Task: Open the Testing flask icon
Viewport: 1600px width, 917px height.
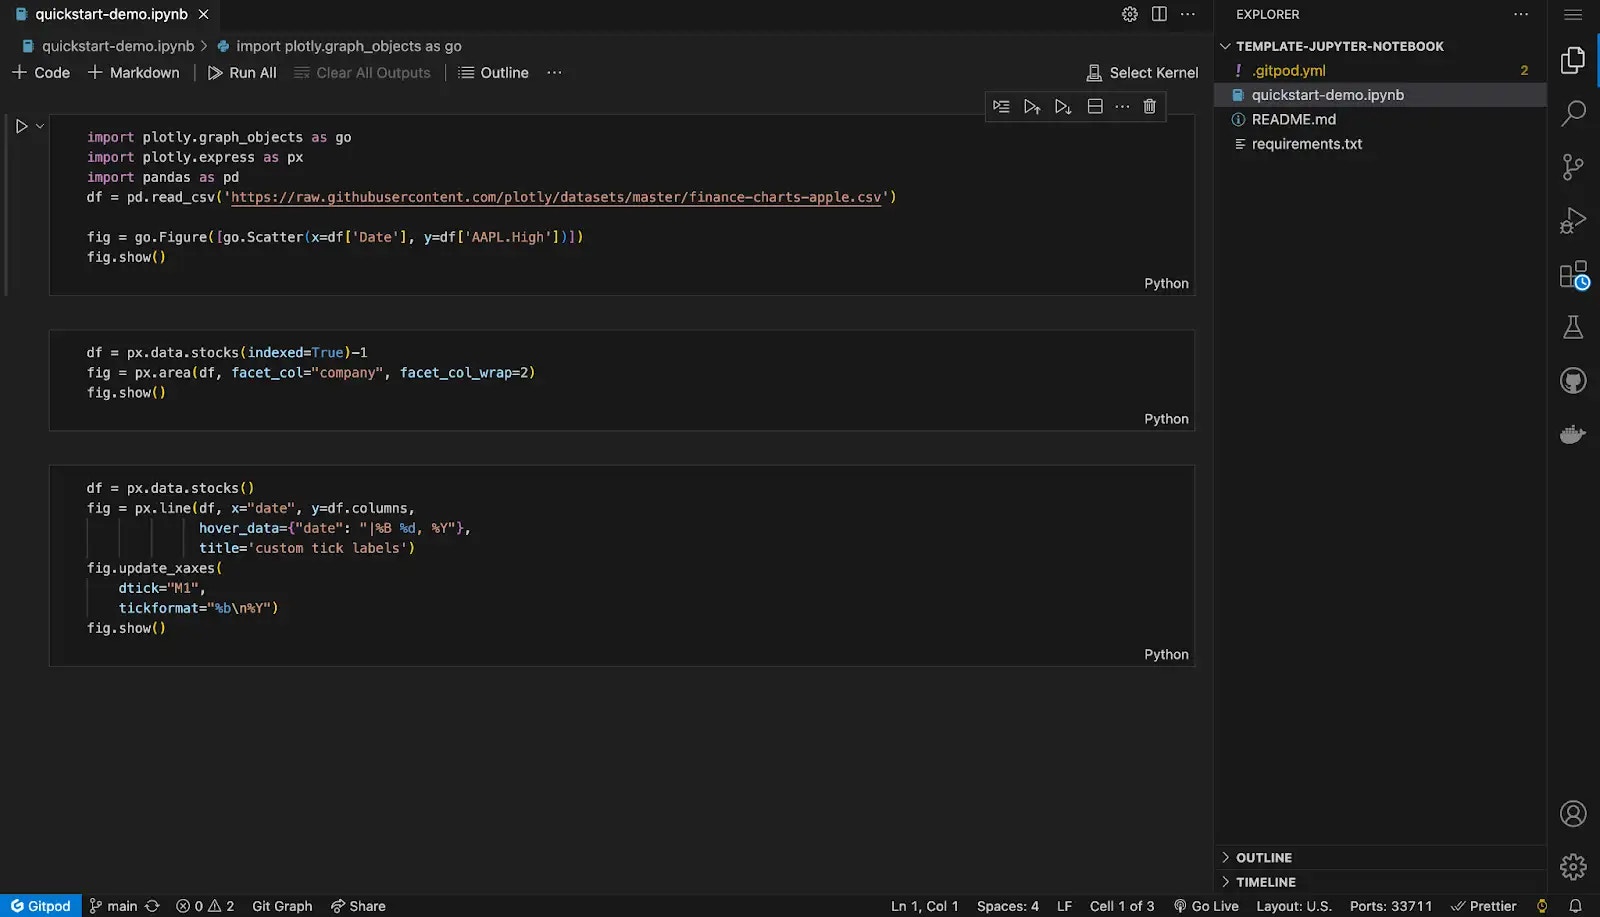Action: [1573, 327]
